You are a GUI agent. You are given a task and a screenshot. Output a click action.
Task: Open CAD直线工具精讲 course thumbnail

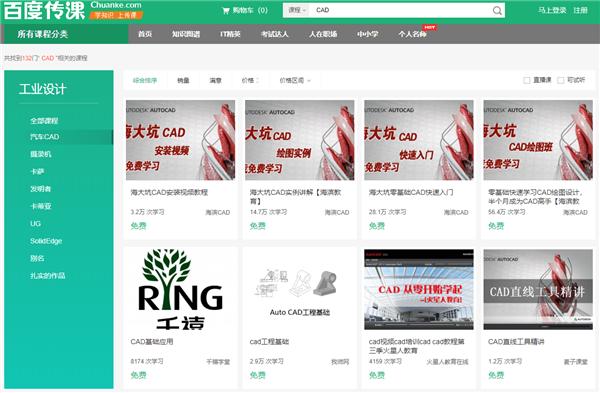(x=538, y=289)
